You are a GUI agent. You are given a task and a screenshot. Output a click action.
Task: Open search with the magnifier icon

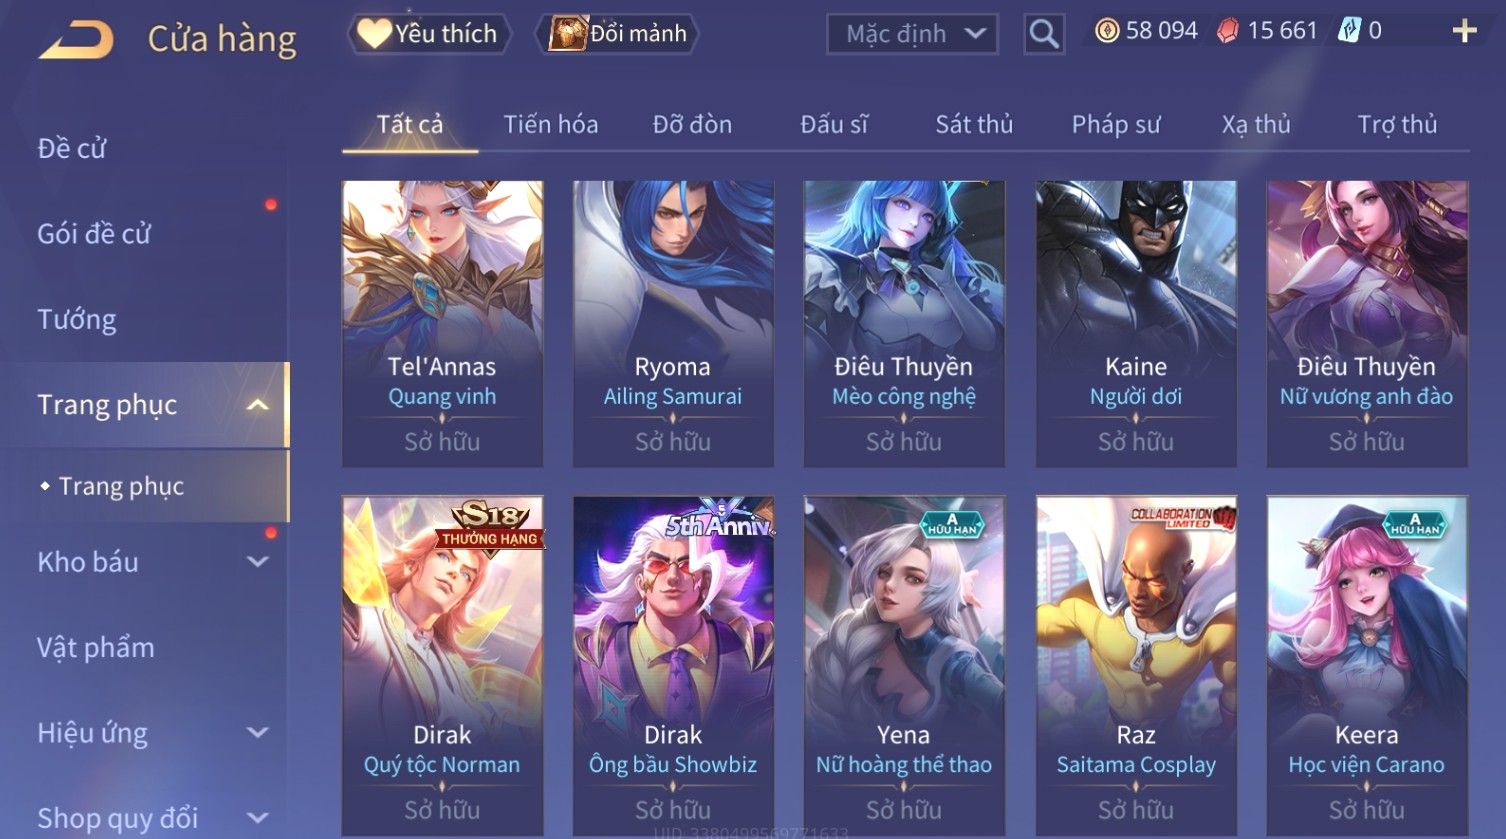coord(1044,34)
